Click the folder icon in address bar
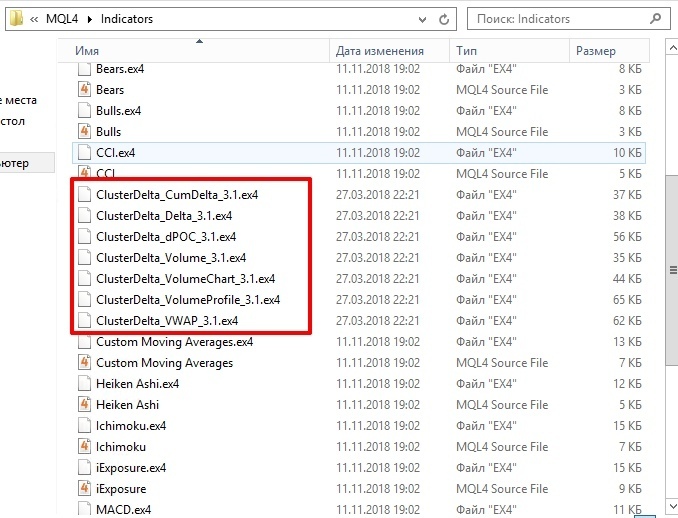Image resolution: width=678 pixels, height=518 pixels. click(16, 19)
